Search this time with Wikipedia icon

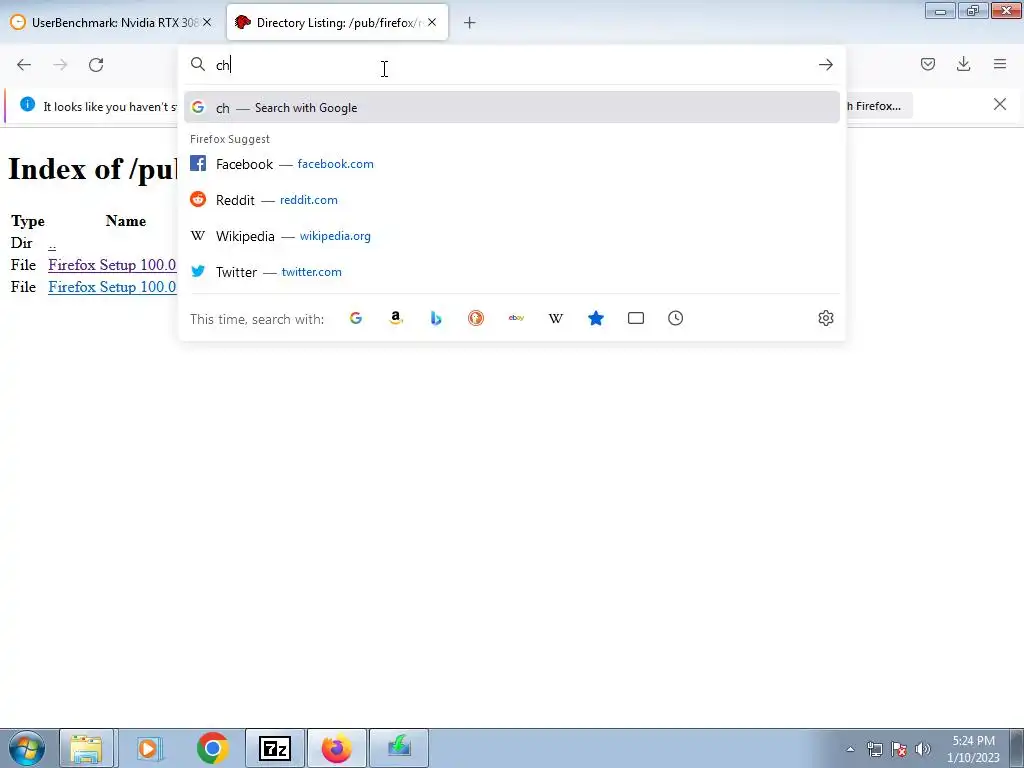pos(556,318)
